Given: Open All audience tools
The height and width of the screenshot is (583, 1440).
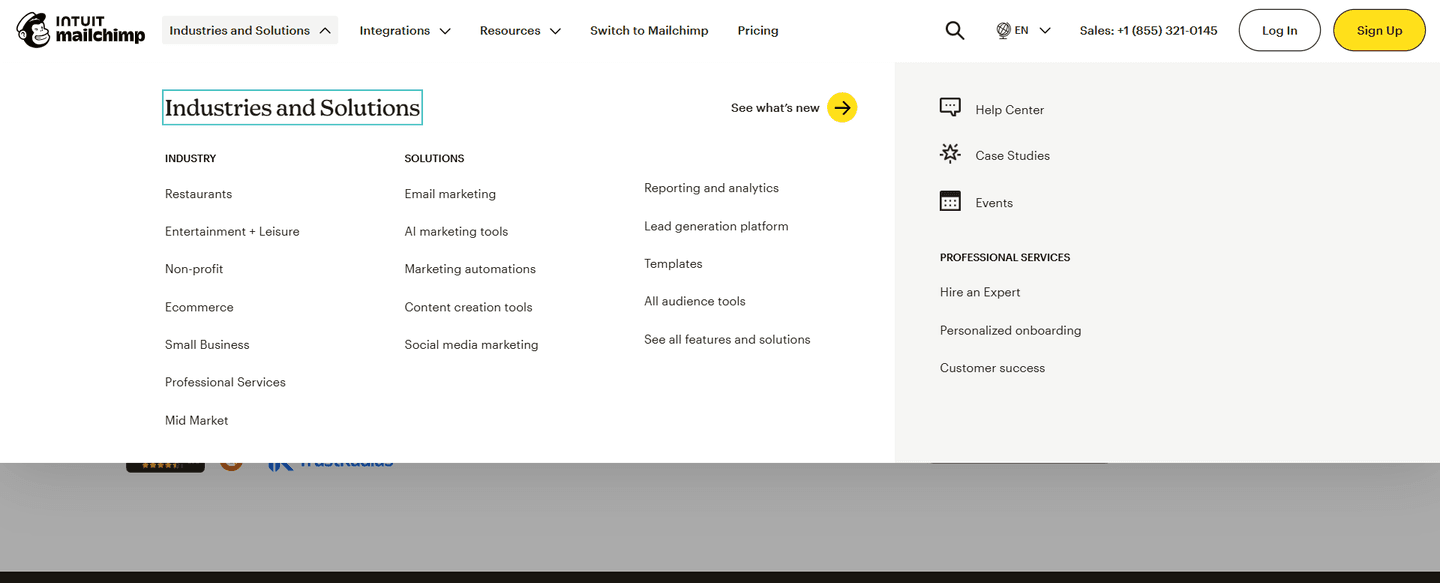Looking at the screenshot, I should click(695, 301).
